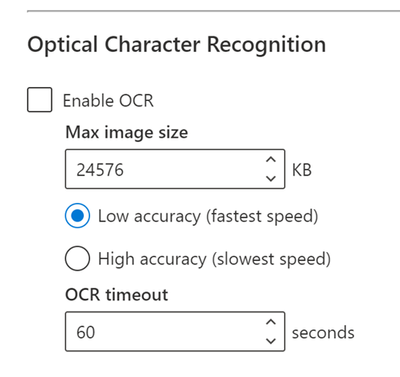The height and width of the screenshot is (377, 400).
Task: Click the Optical Character Recognition heading
Action: pyautogui.click(x=177, y=45)
